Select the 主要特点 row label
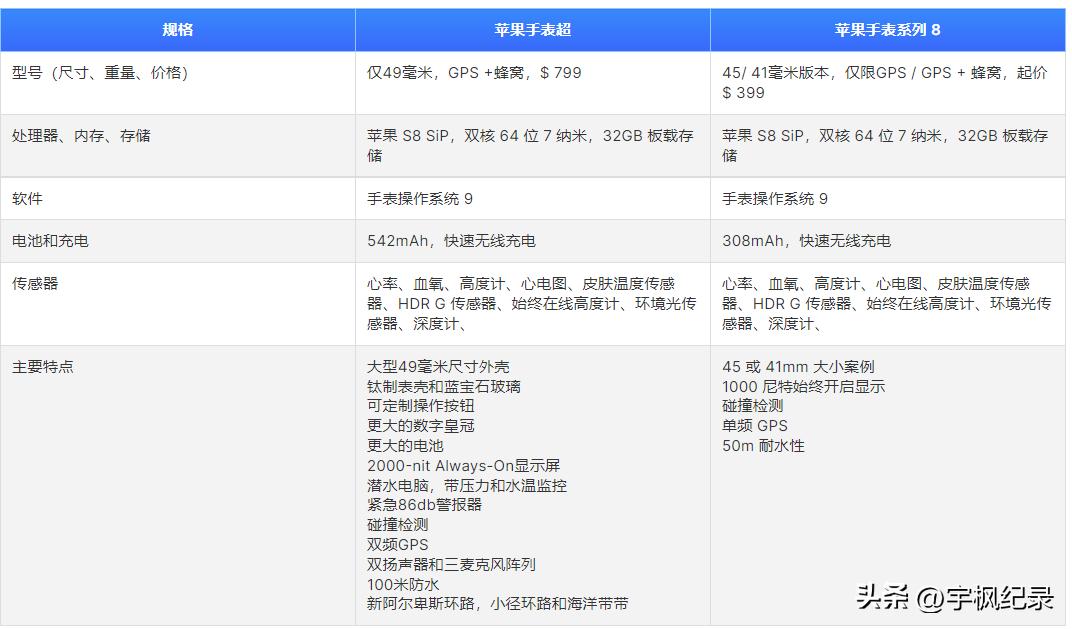The width and height of the screenshot is (1072, 629). click(x=42, y=366)
